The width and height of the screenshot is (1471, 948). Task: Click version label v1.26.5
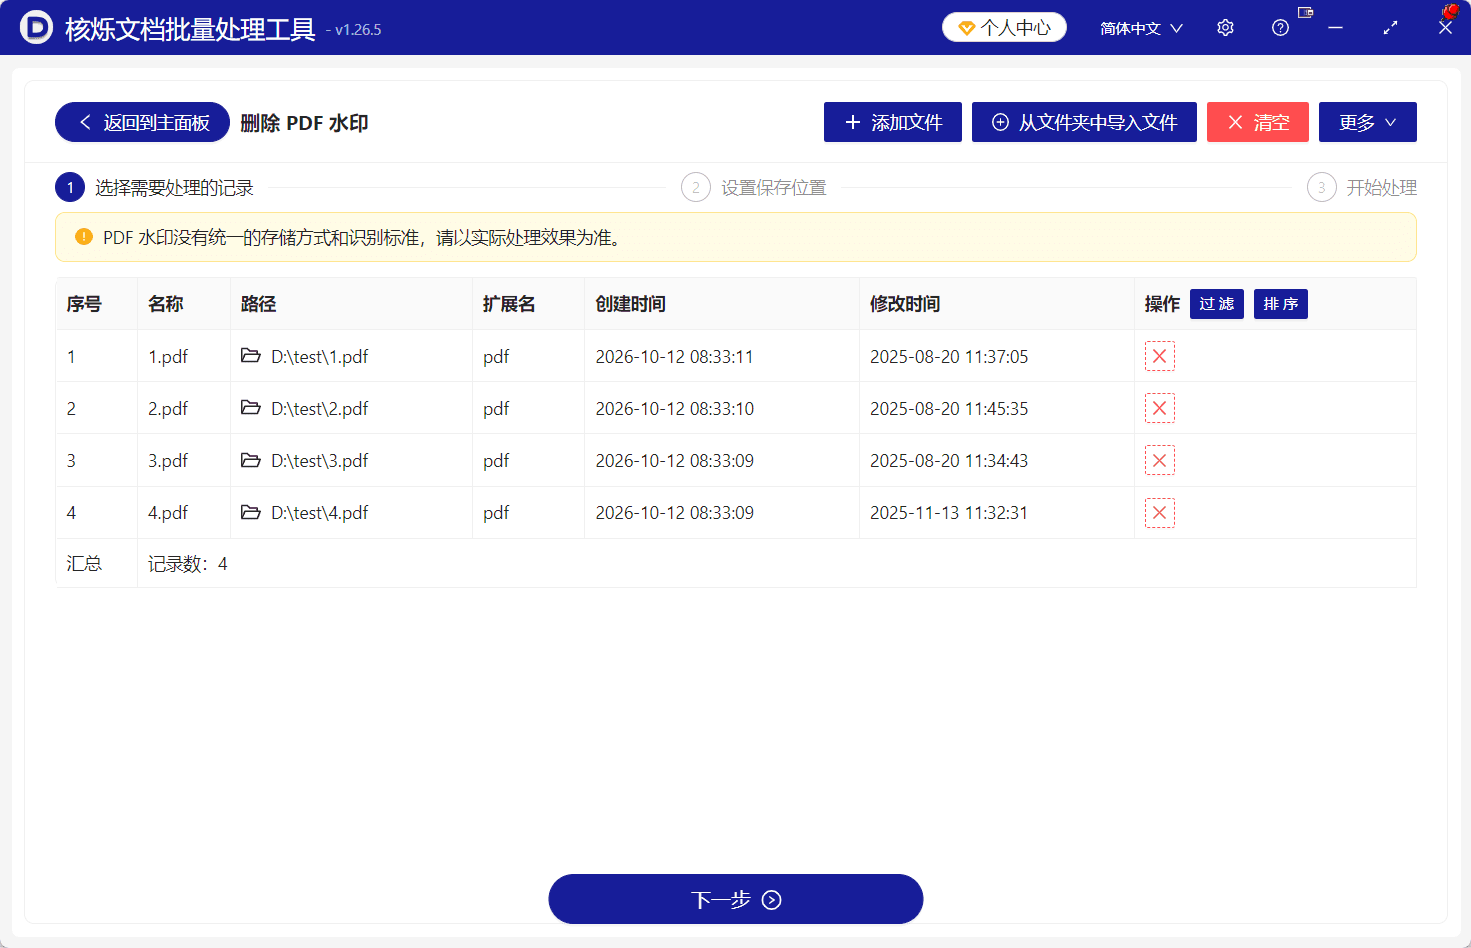point(358,30)
